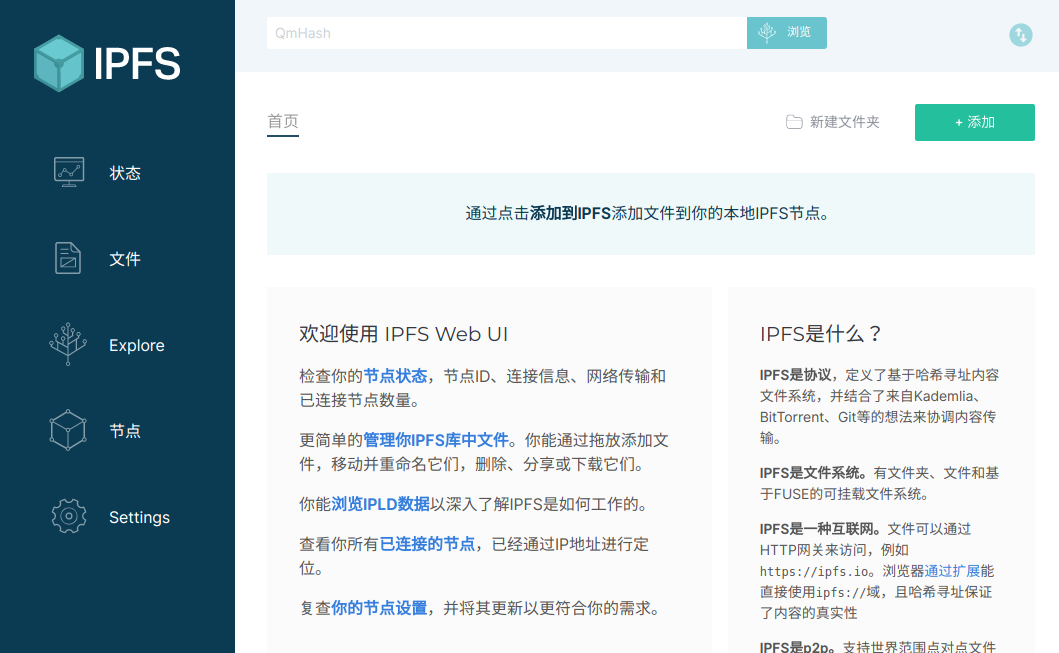Follow the 管理你IPFS库中文件 link
Screen dimensions: 1059x653
[436, 440]
